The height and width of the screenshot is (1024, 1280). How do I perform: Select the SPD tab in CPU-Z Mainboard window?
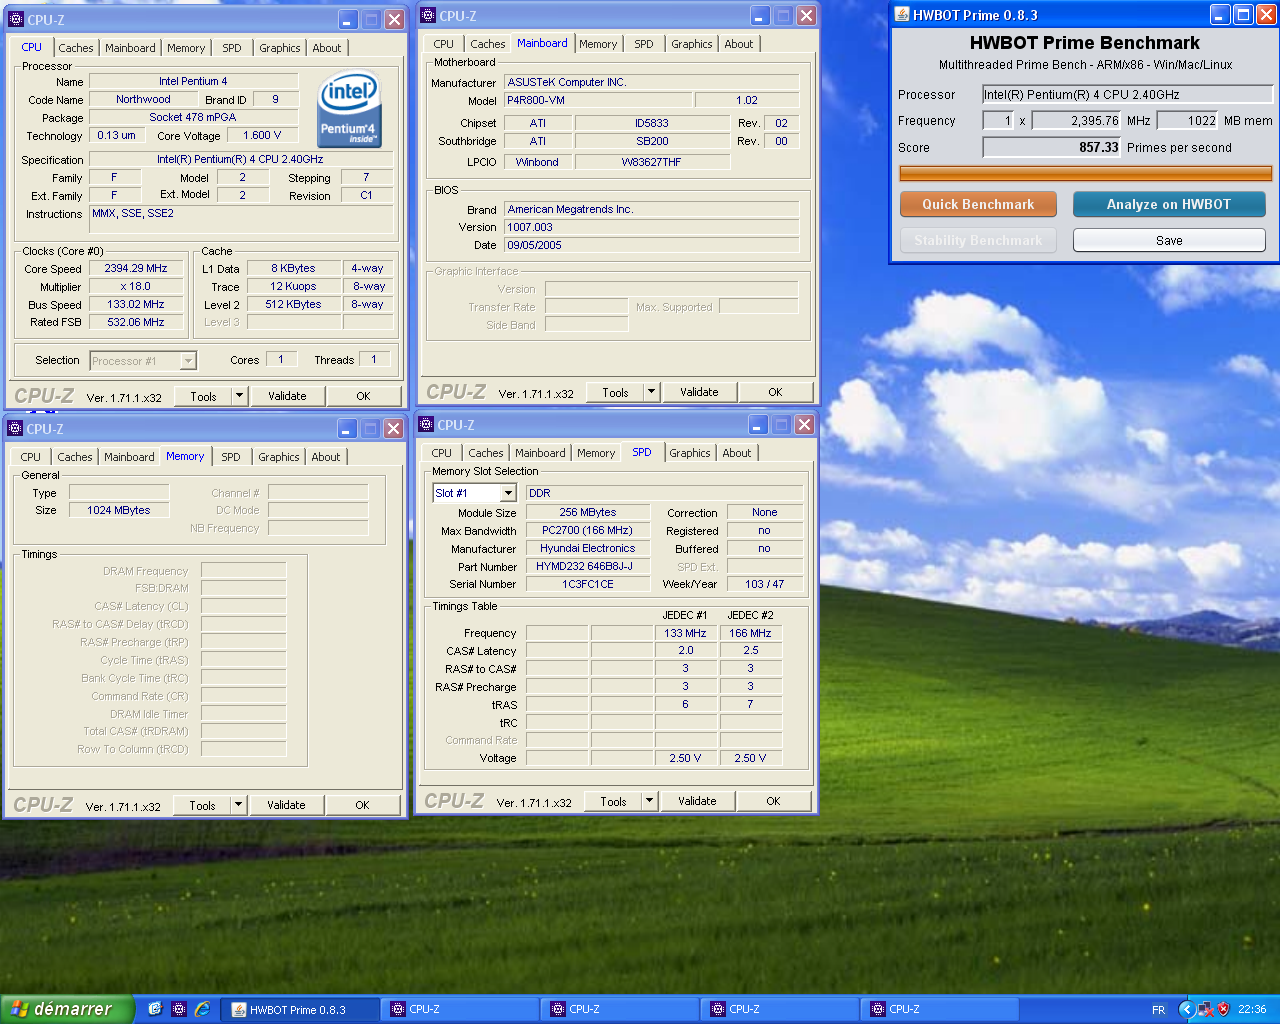[x=644, y=44]
